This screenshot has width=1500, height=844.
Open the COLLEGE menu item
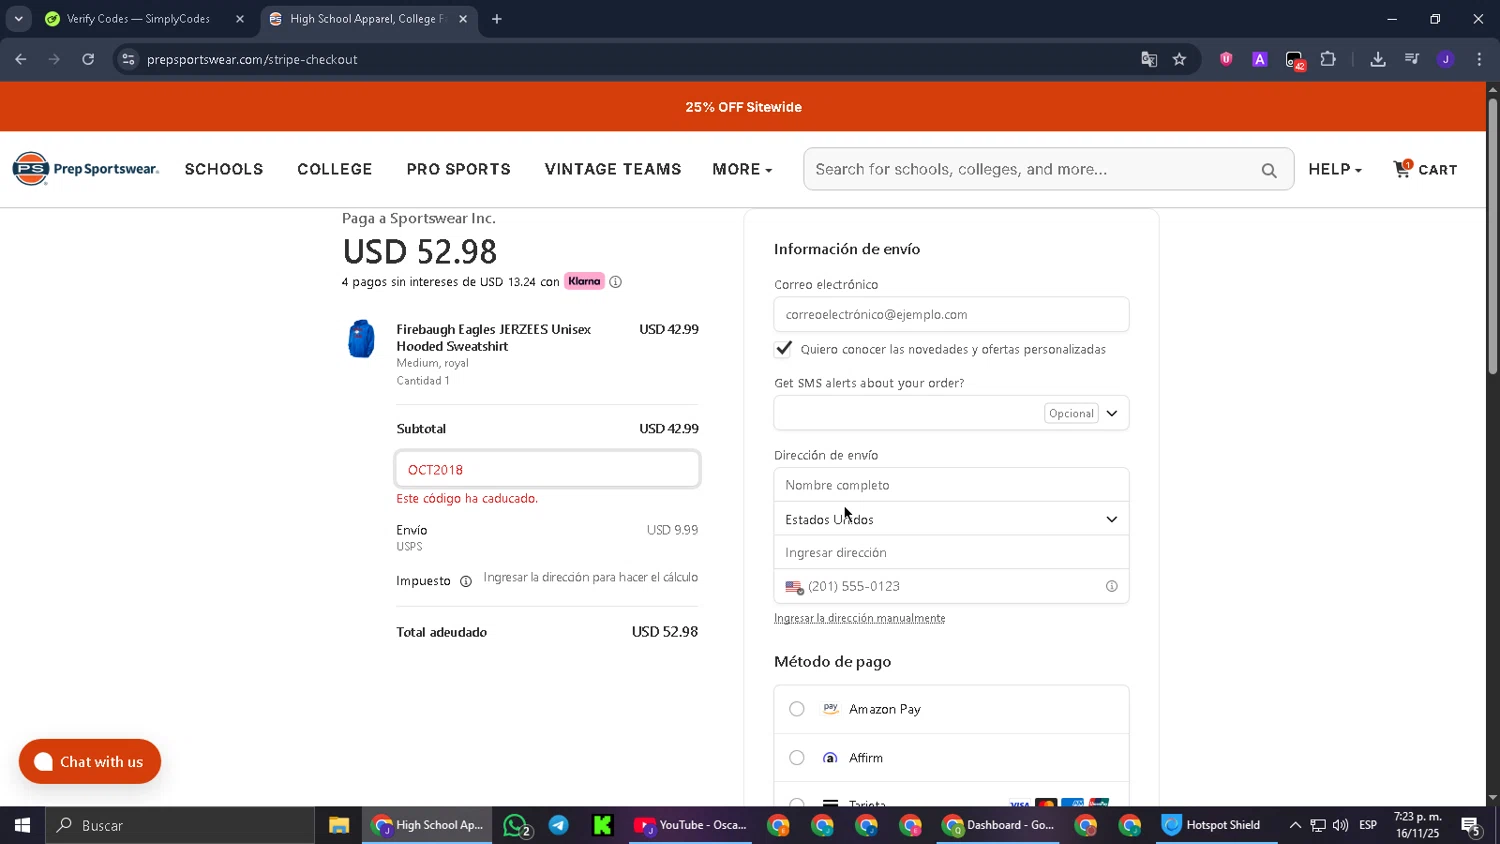tap(335, 169)
